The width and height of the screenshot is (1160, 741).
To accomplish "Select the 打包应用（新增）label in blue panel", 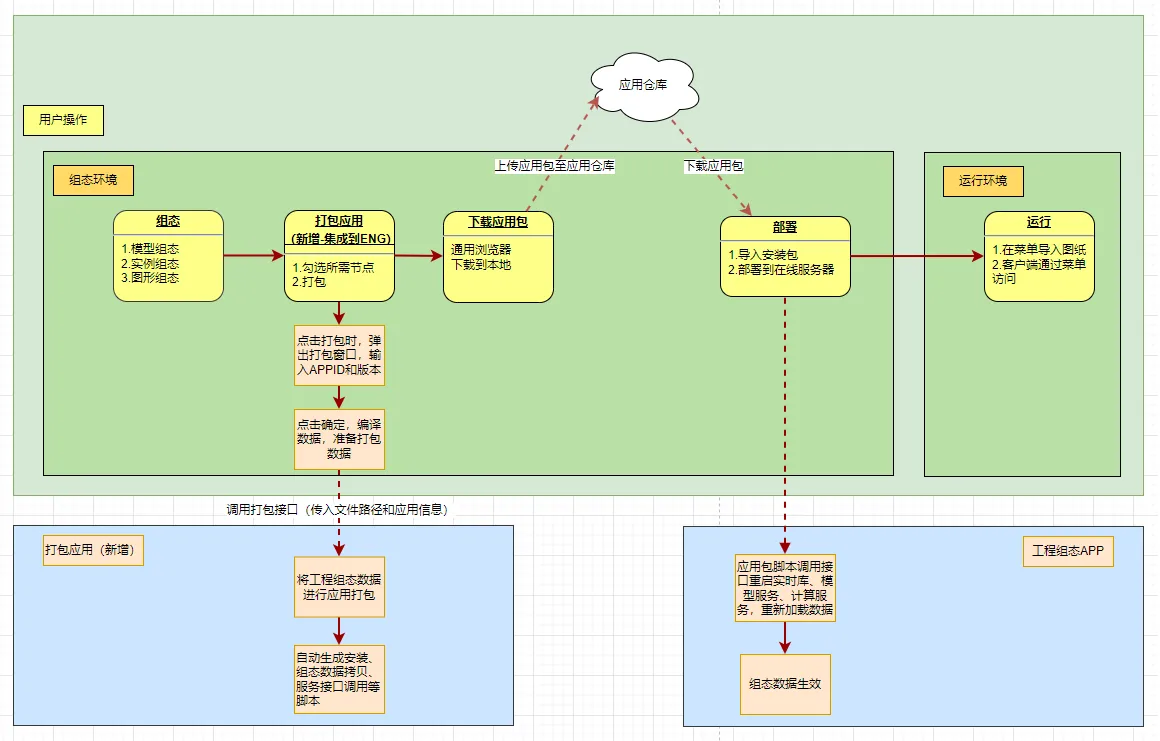I will click(94, 550).
